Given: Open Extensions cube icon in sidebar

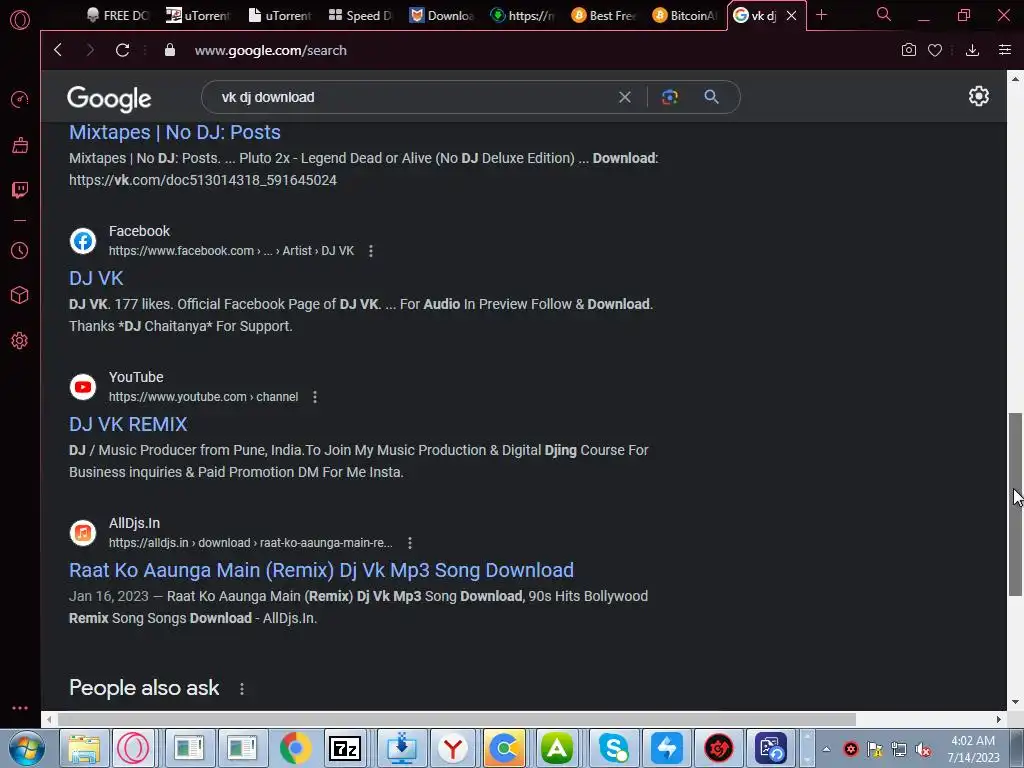Looking at the screenshot, I should coord(20,295).
